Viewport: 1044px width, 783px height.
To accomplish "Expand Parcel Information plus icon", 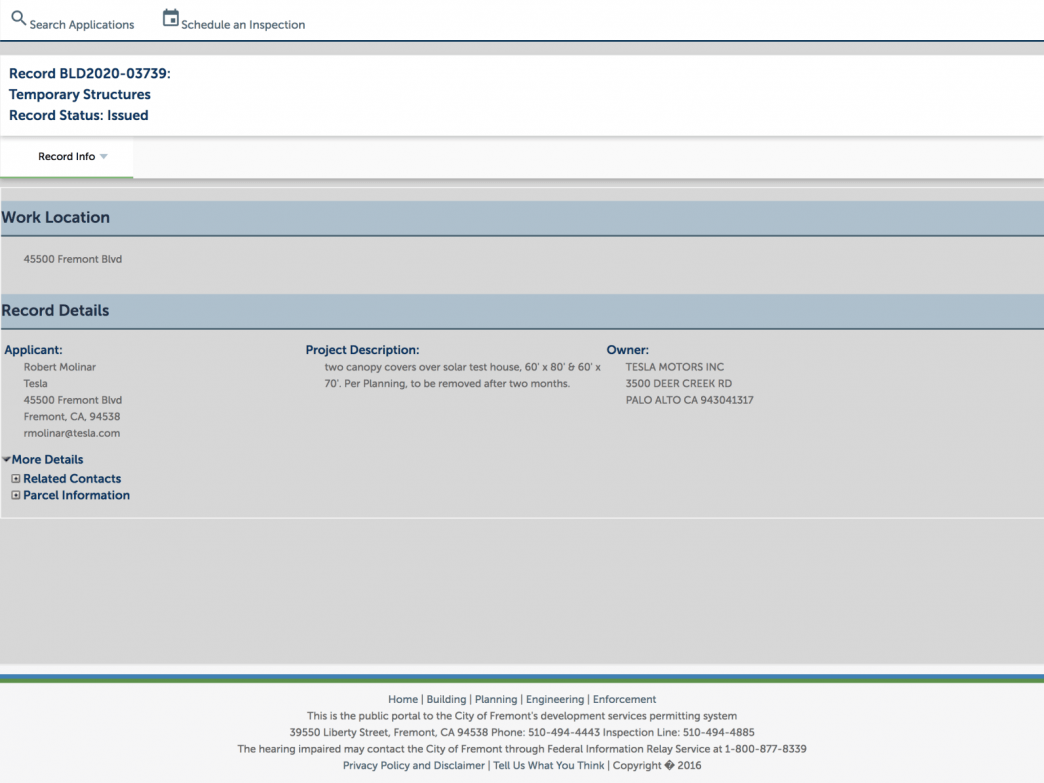I will (16, 495).
